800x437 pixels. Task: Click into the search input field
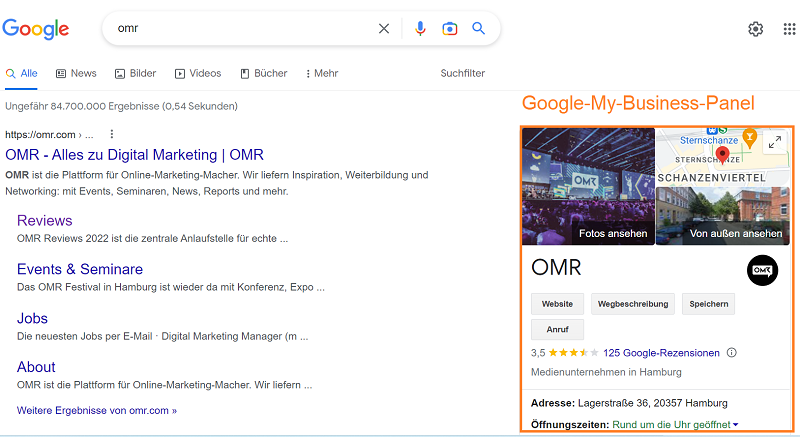tap(240, 29)
